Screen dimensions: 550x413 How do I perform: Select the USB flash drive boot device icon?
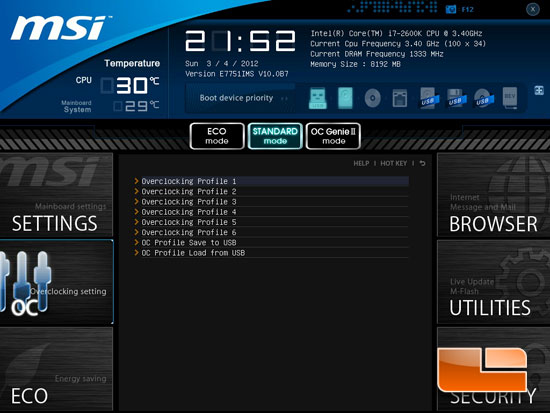click(x=317, y=98)
